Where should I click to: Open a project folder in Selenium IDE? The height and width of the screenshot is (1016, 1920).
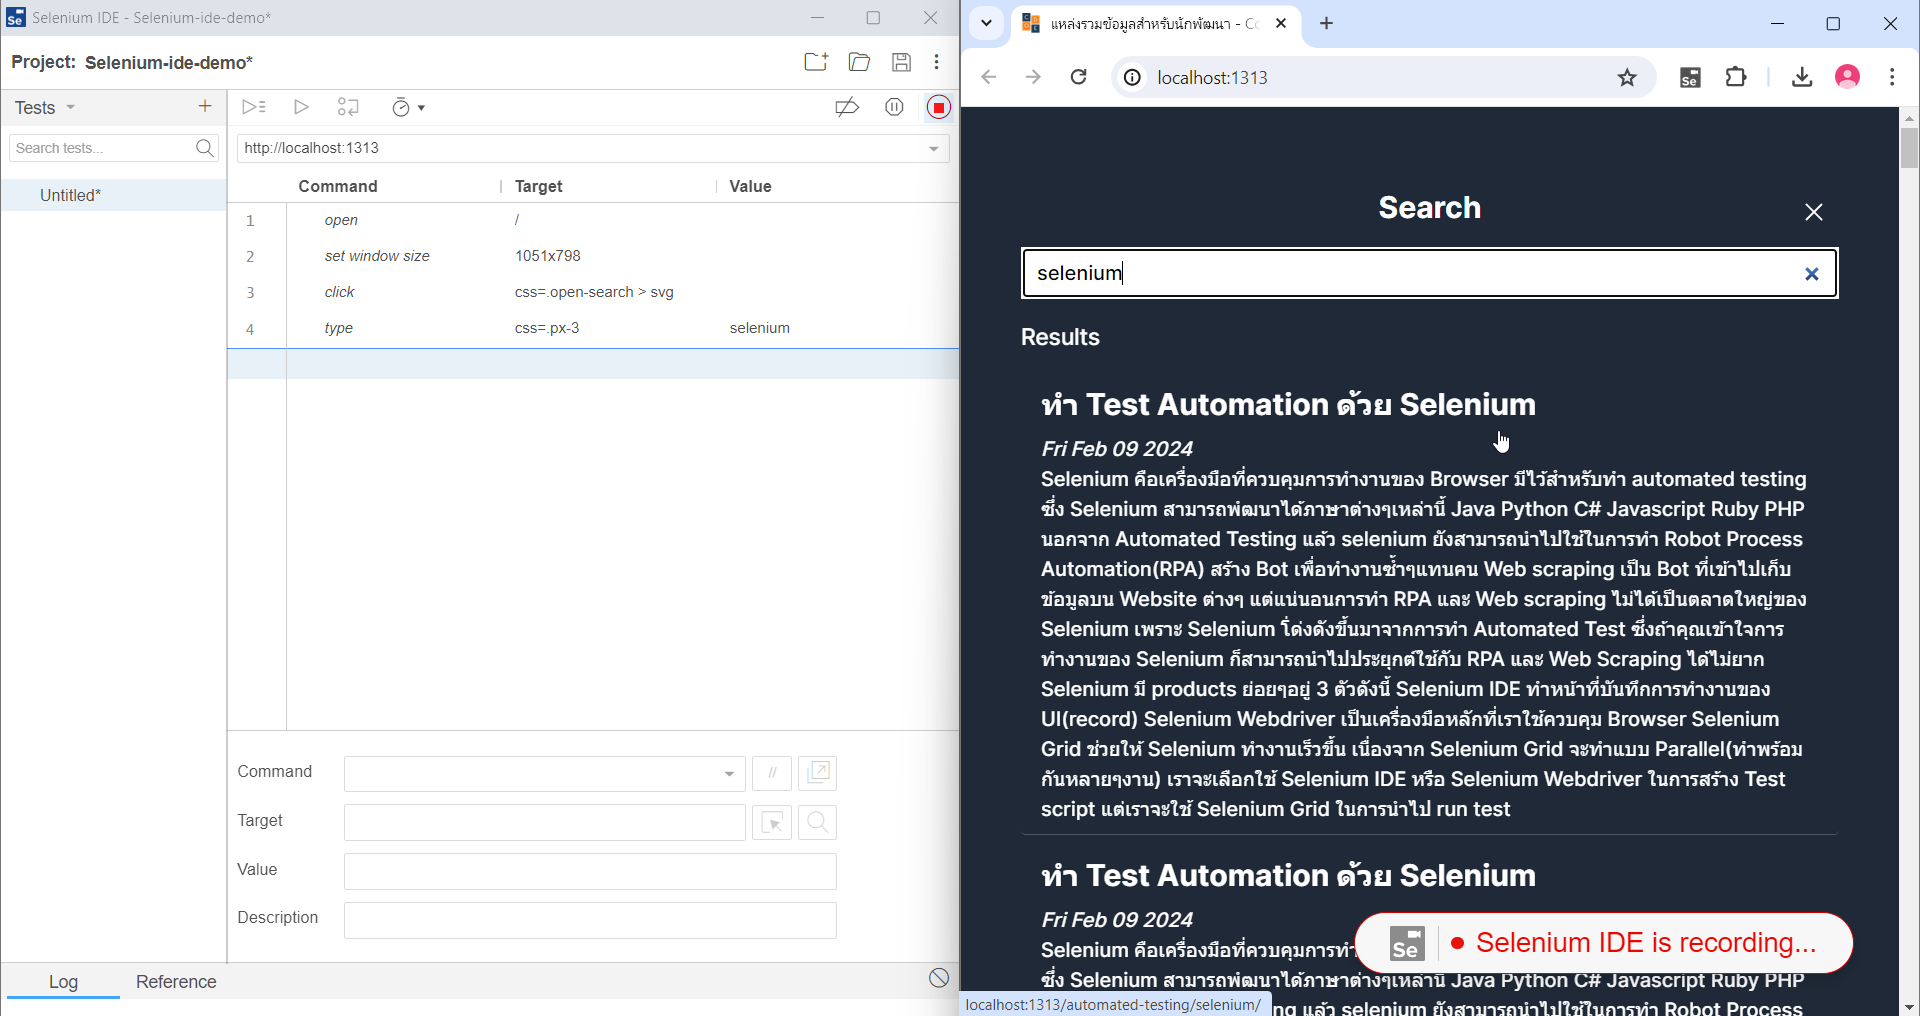click(859, 62)
